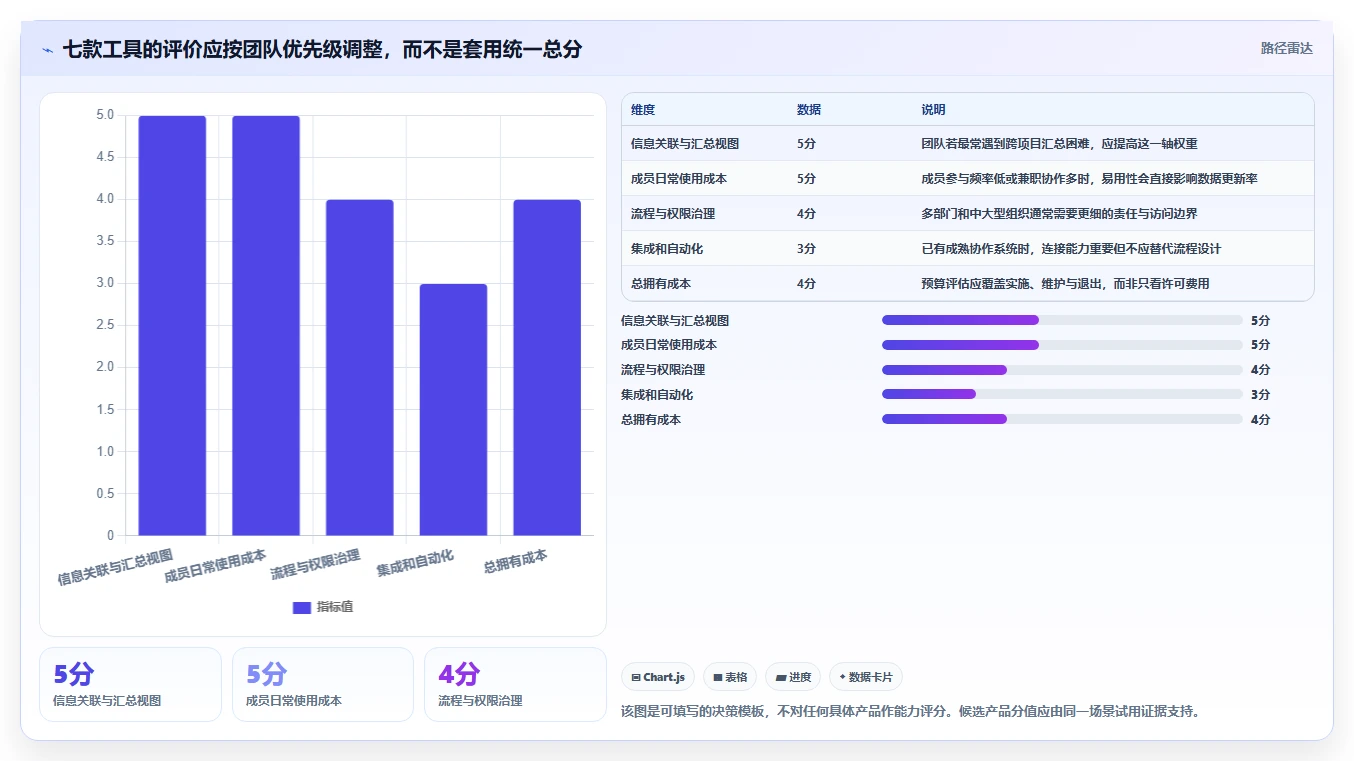Click the 信息关联与汇总视图 label in the progress list

click(675, 320)
